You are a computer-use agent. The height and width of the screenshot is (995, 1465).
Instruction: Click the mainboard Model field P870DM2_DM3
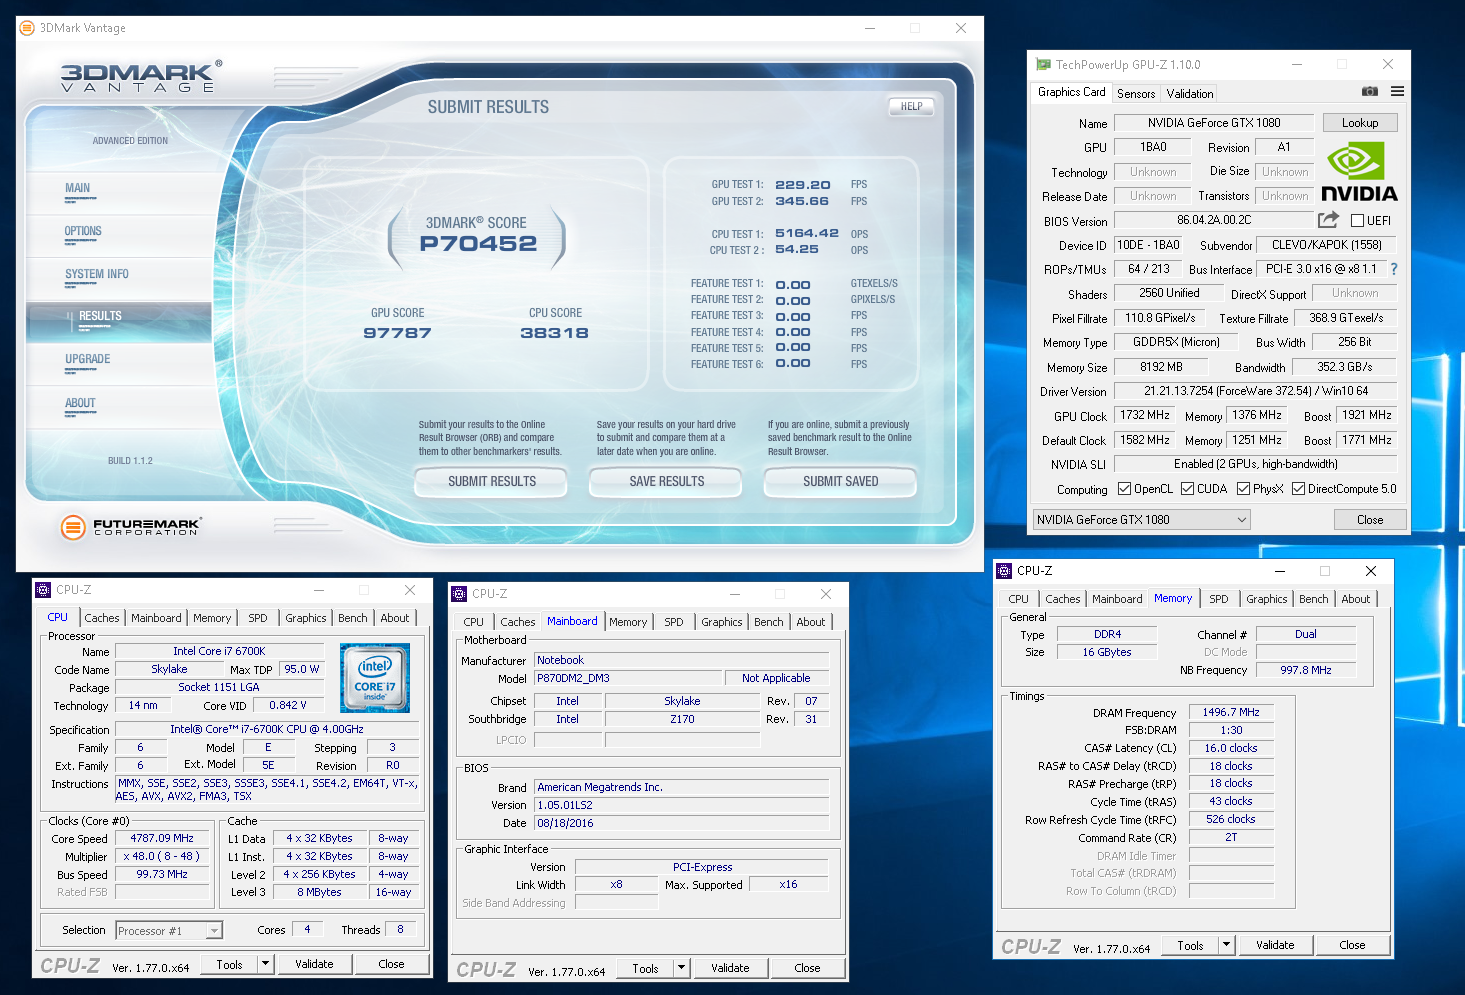pyautogui.click(x=628, y=678)
